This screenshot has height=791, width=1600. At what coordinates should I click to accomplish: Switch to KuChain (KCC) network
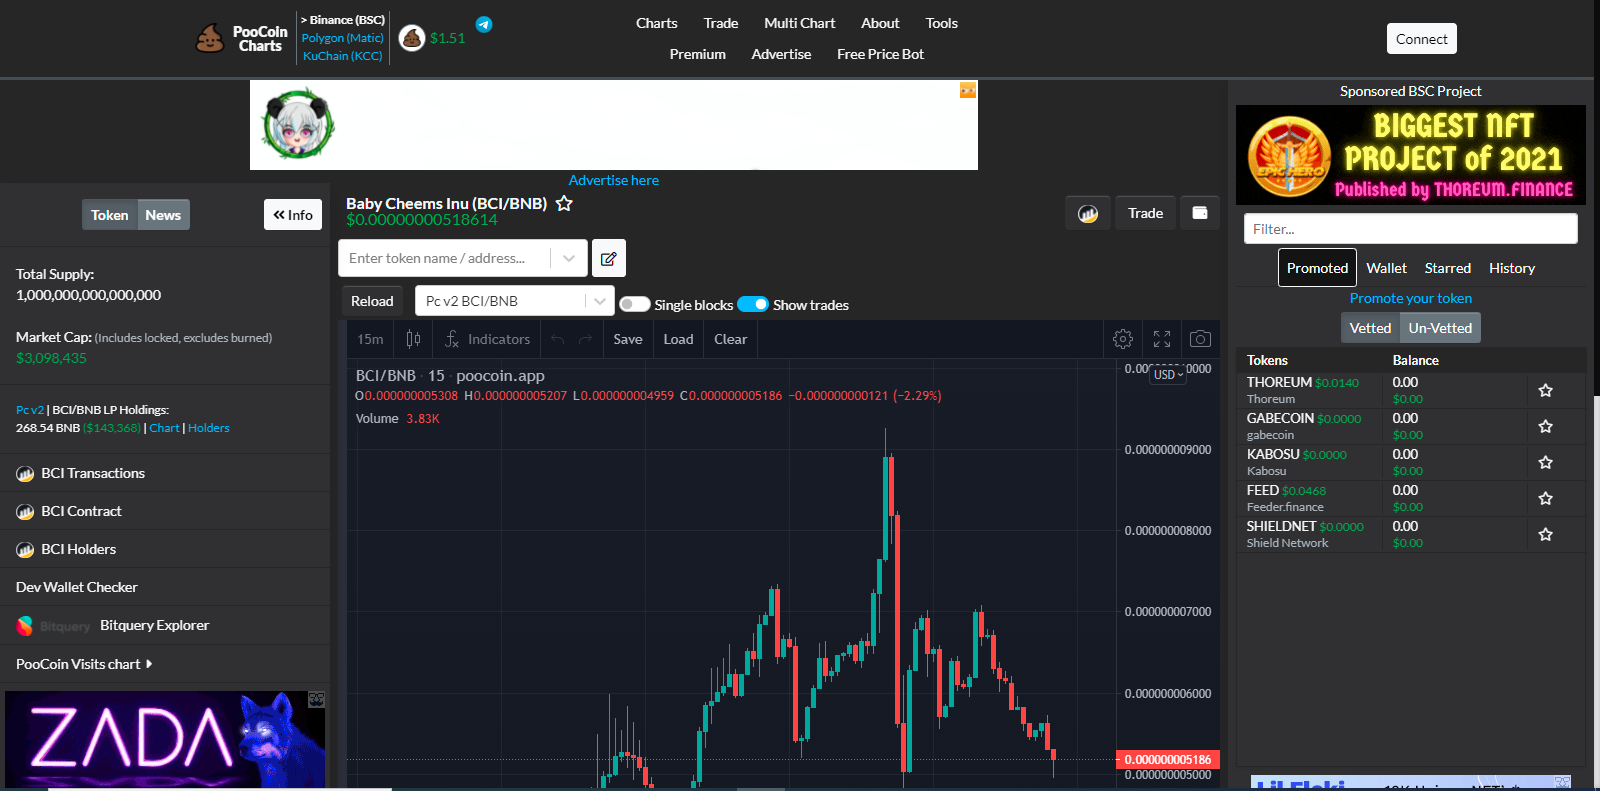343,56
